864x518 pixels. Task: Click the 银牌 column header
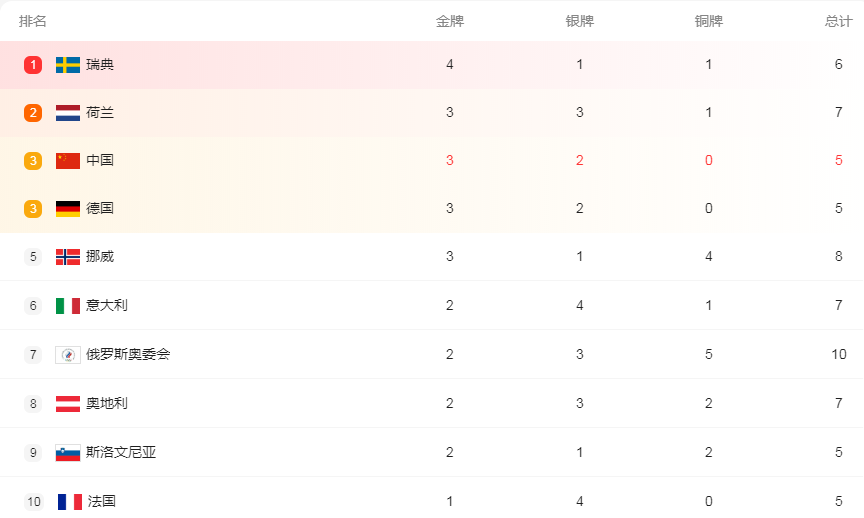(x=580, y=21)
